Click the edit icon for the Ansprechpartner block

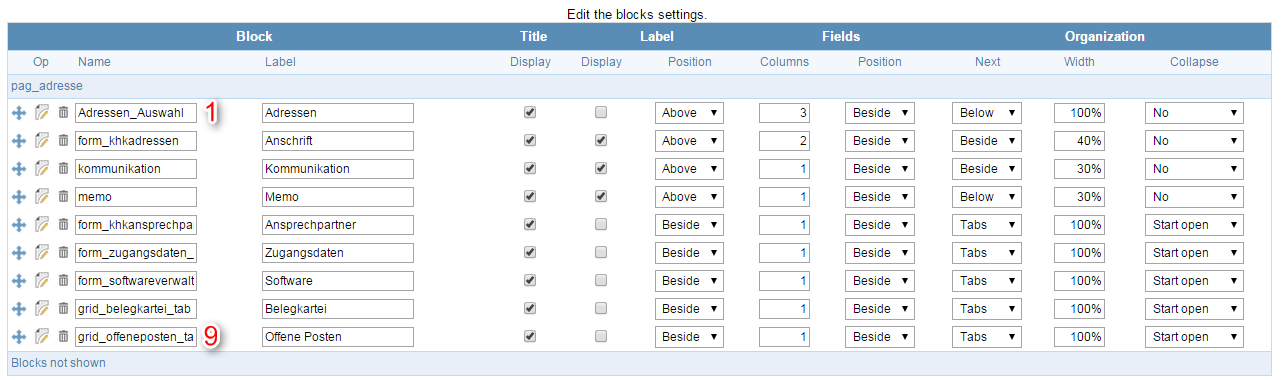41,225
